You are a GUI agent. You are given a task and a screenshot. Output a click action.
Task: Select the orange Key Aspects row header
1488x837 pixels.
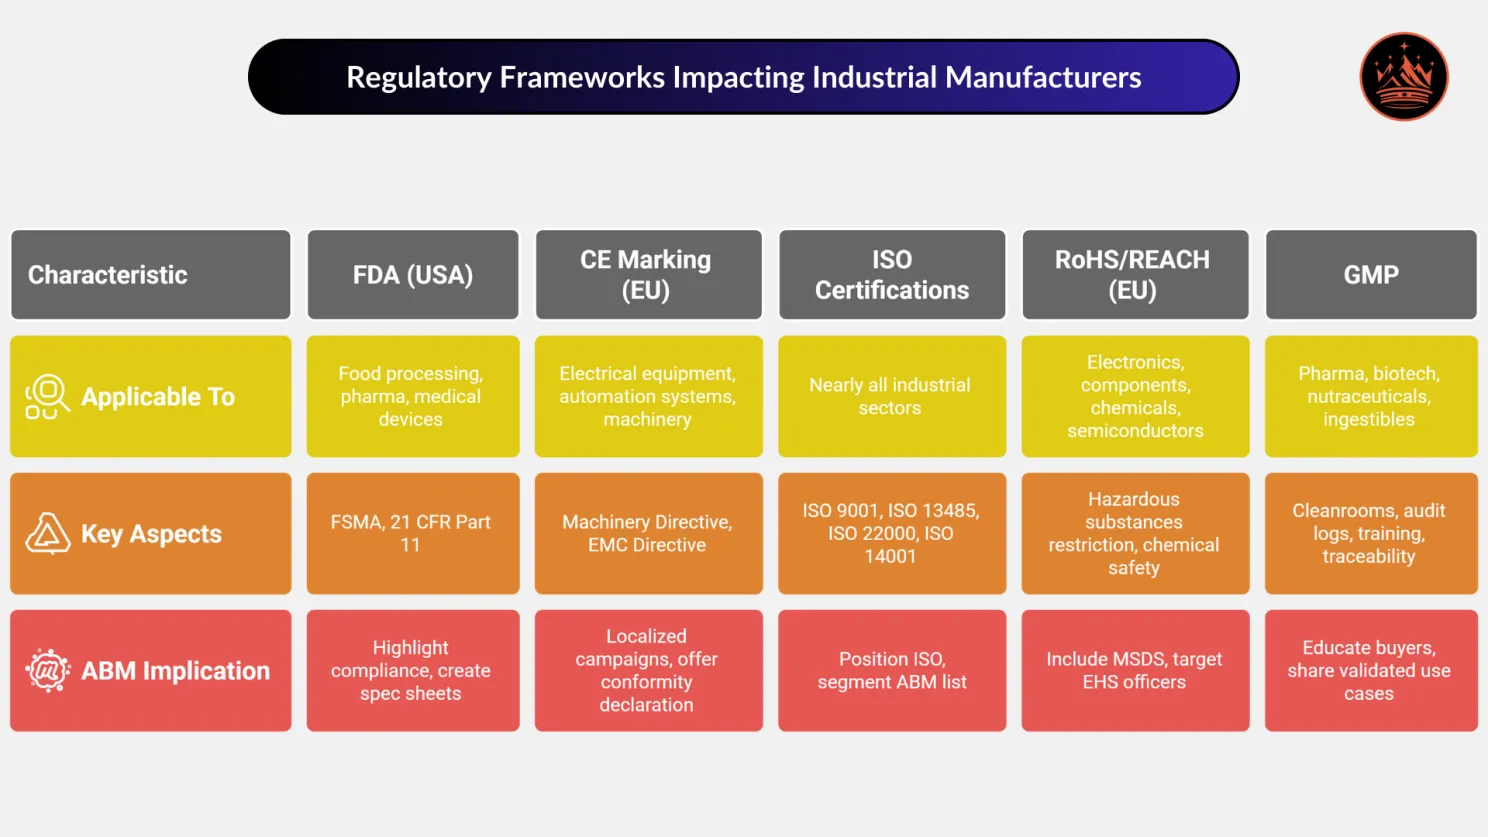pos(151,533)
